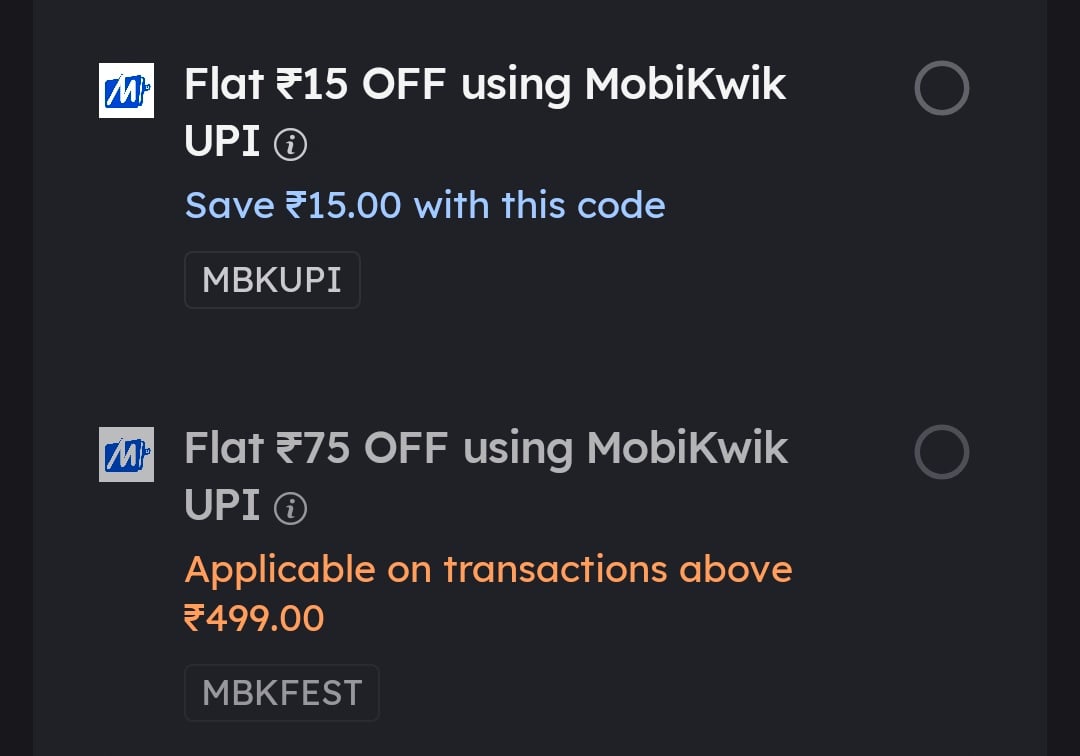Viewport: 1080px width, 756px height.
Task: Click the MobiKwik logo beside the ₹15 offer
Action: [x=126, y=90]
